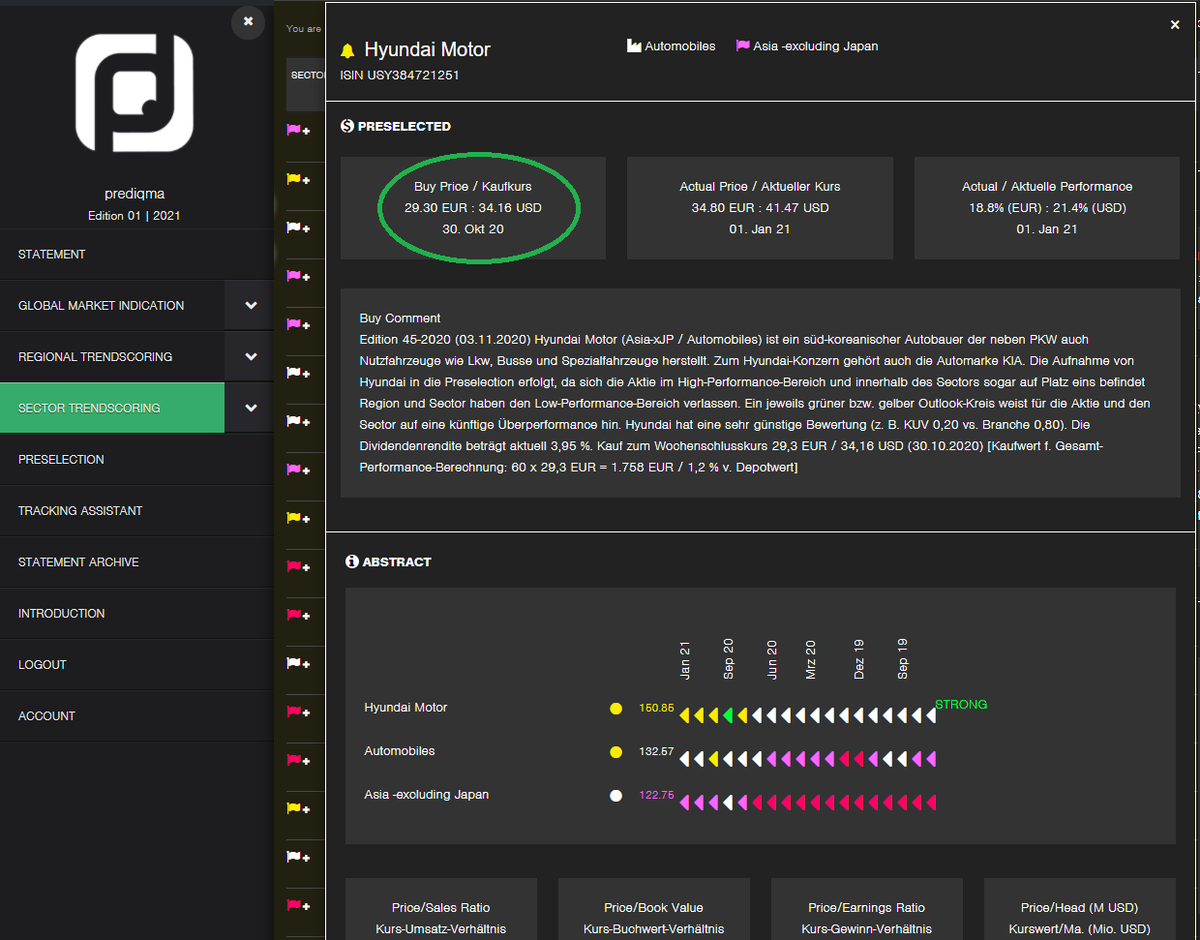Click the Hyundai Motor row label in Abstract
Image resolution: width=1200 pixels, height=940 pixels.
pos(406,708)
